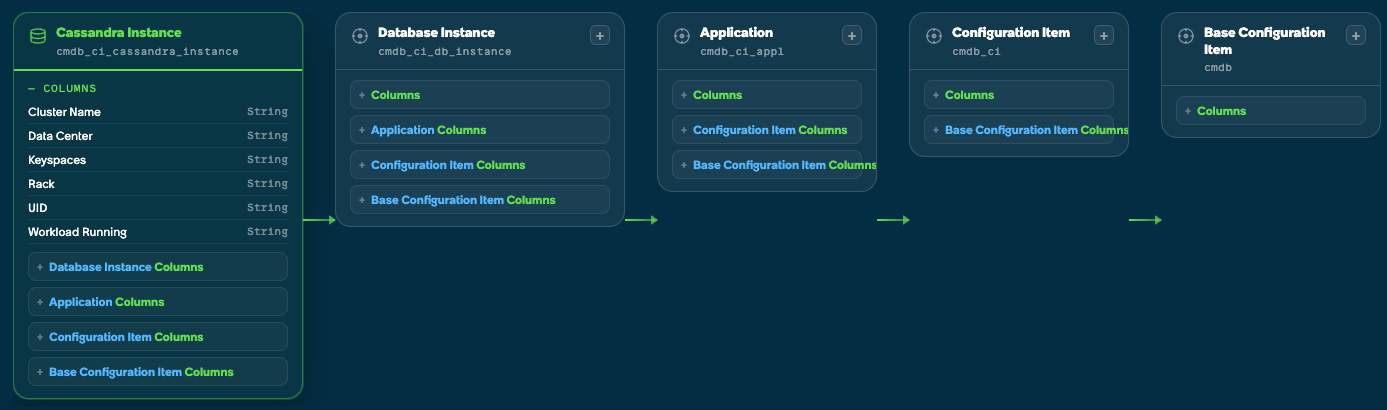Click the plus button on the Database Instance card
The width and height of the screenshot is (1387, 410).
tap(600, 35)
